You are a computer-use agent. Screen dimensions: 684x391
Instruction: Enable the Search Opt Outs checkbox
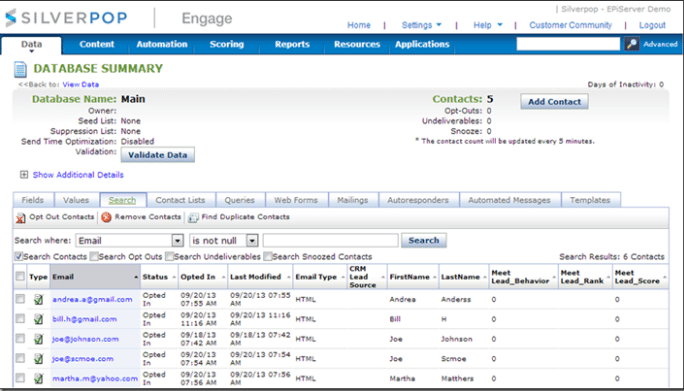pos(94,256)
